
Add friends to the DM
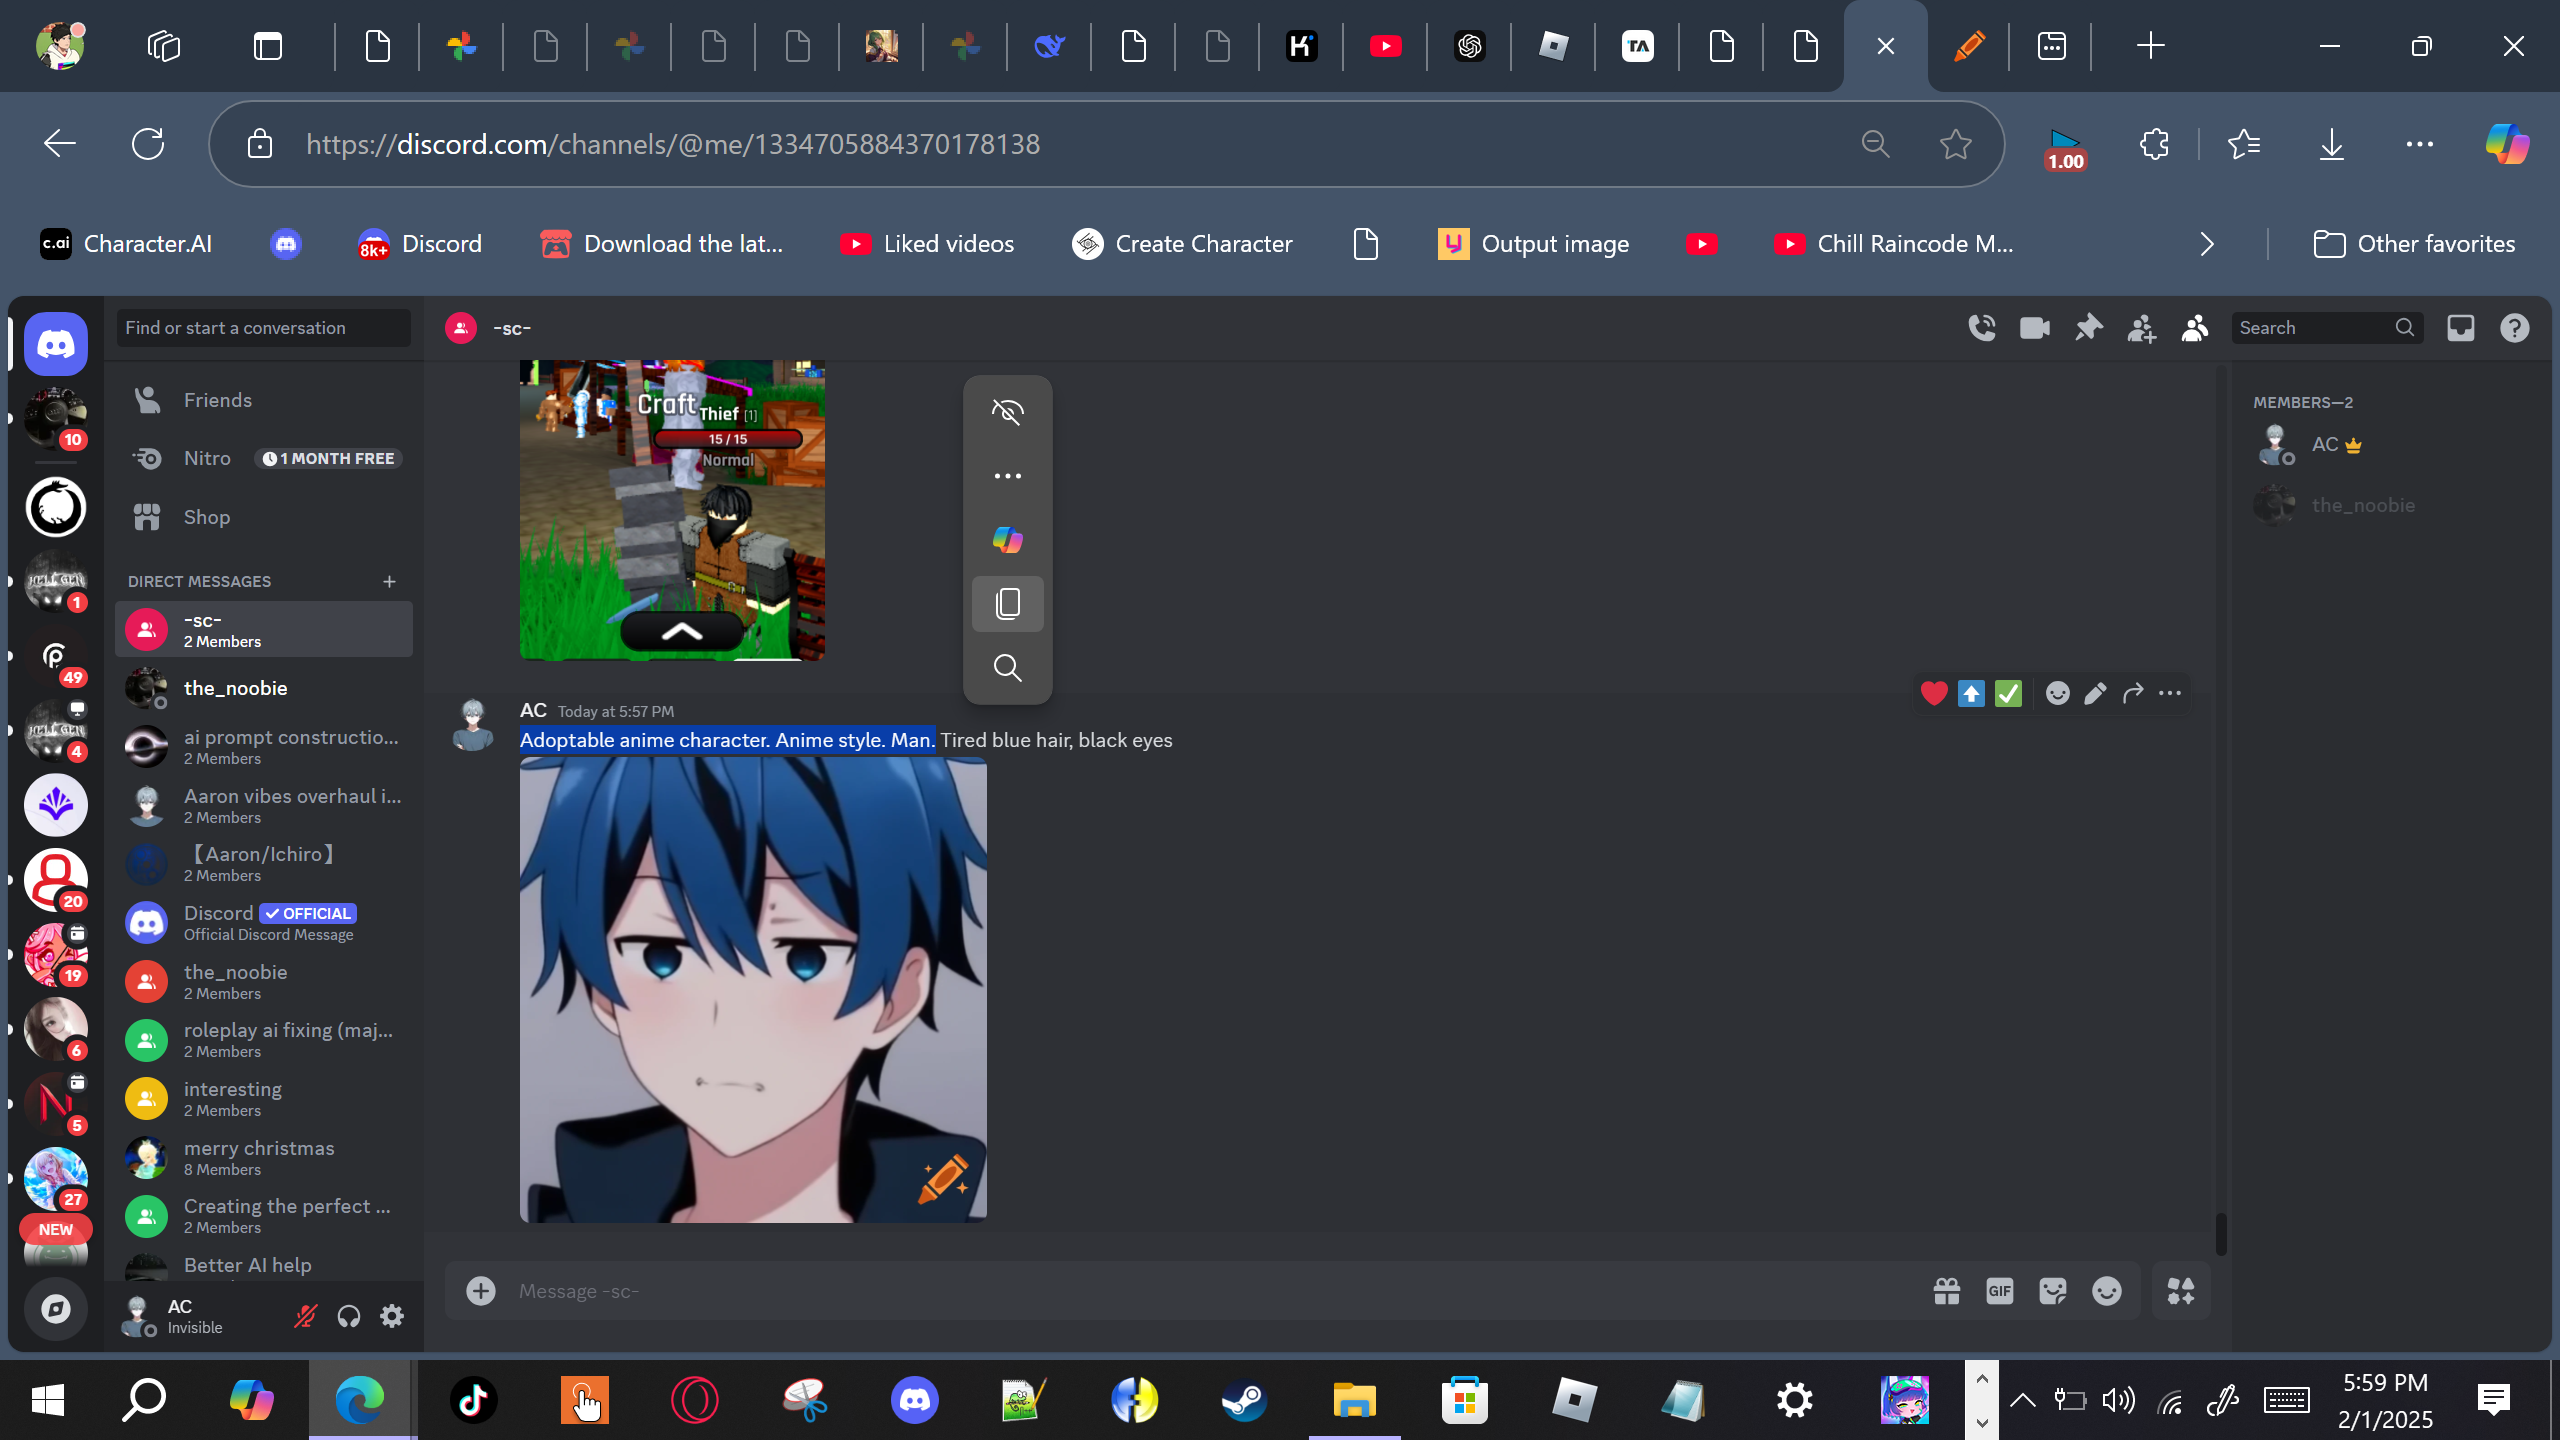2141,328
